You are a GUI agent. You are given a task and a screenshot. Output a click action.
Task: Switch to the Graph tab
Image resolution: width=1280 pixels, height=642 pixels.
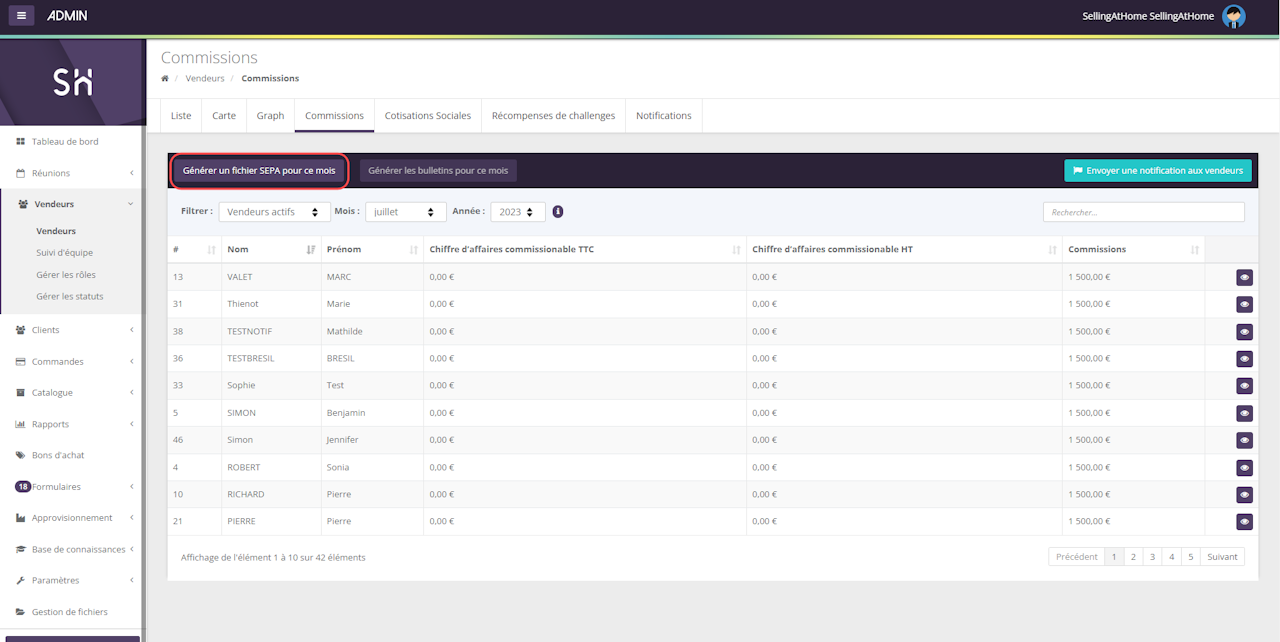(x=270, y=116)
